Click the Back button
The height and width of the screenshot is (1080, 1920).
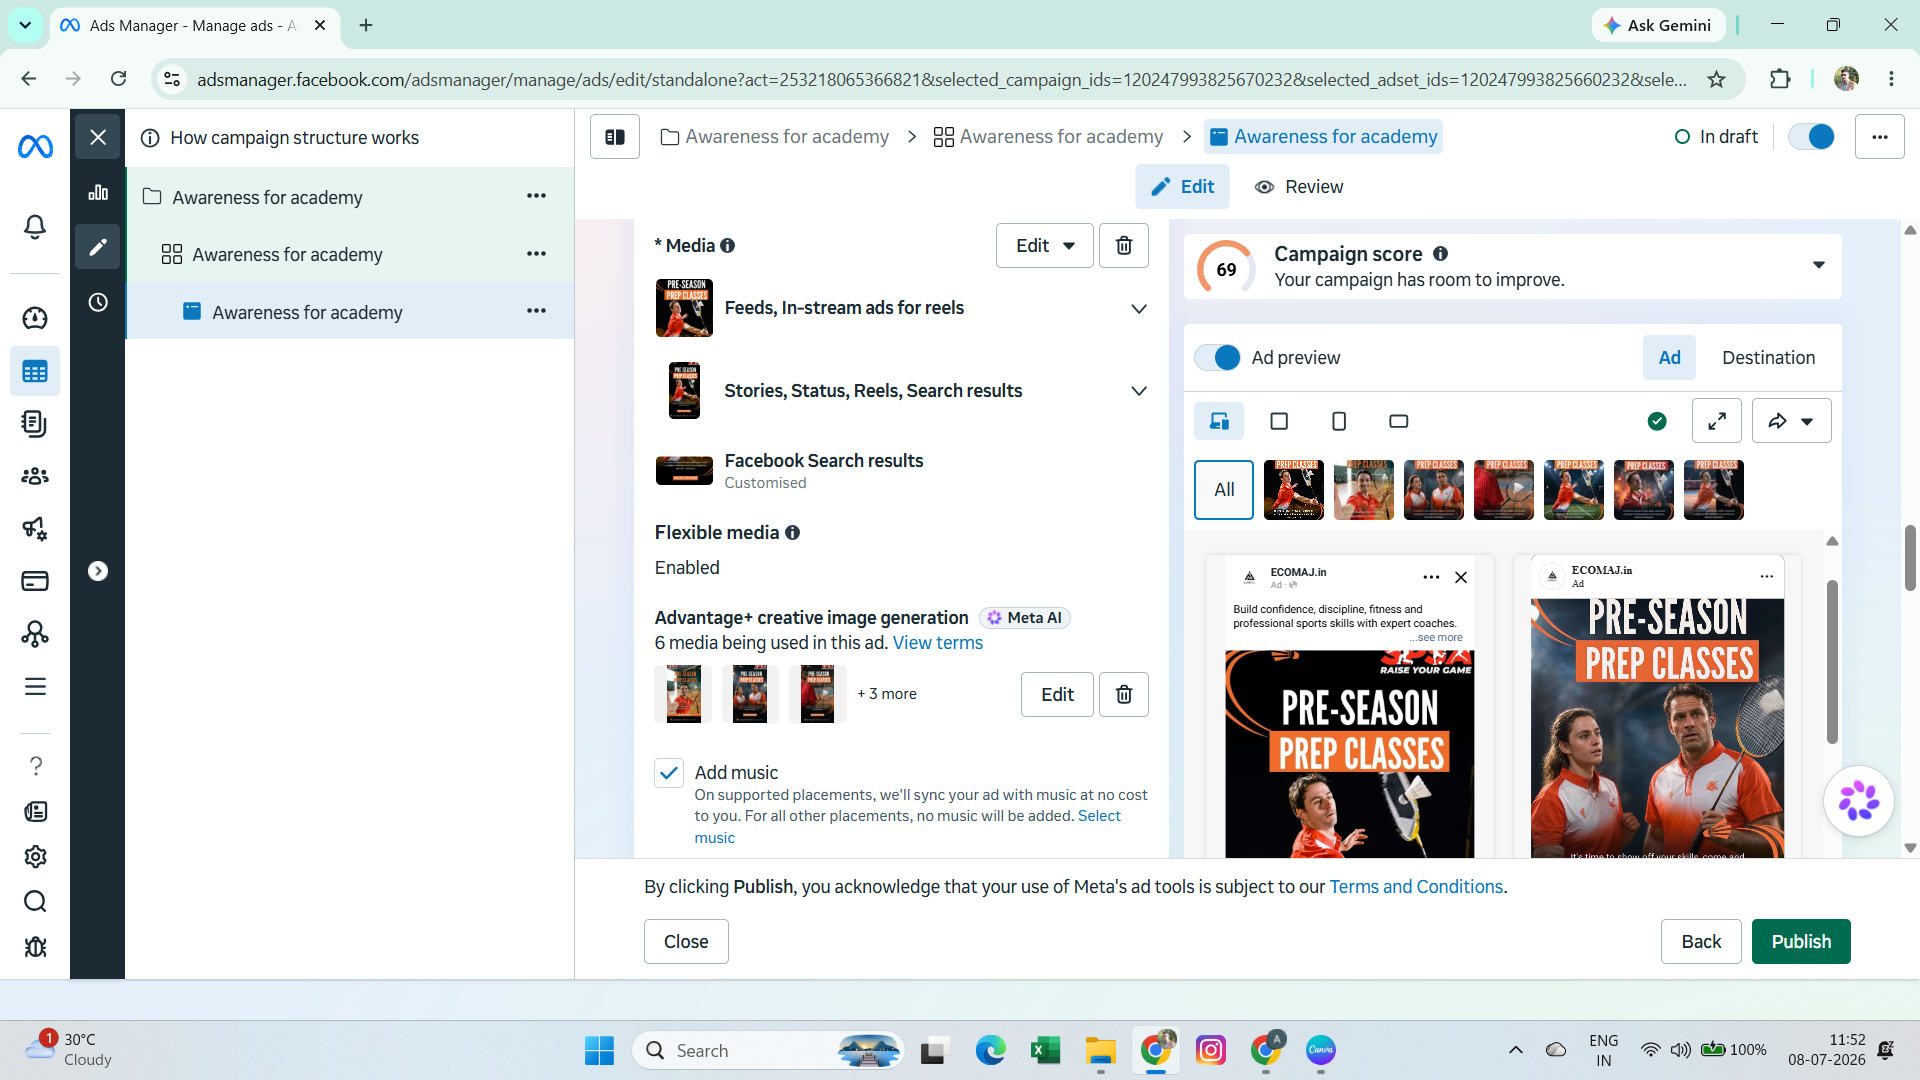(1701, 942)
